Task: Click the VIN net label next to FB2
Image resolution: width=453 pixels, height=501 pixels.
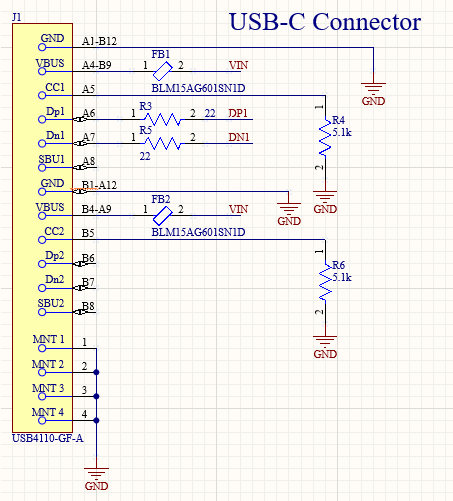Action: tap(238, 209)
